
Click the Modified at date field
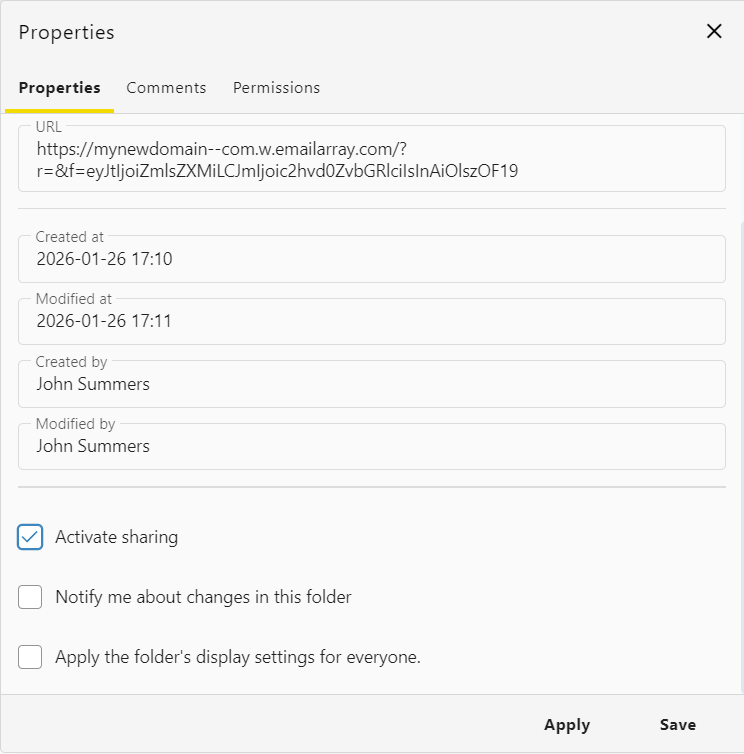click(x=371, y=322)
